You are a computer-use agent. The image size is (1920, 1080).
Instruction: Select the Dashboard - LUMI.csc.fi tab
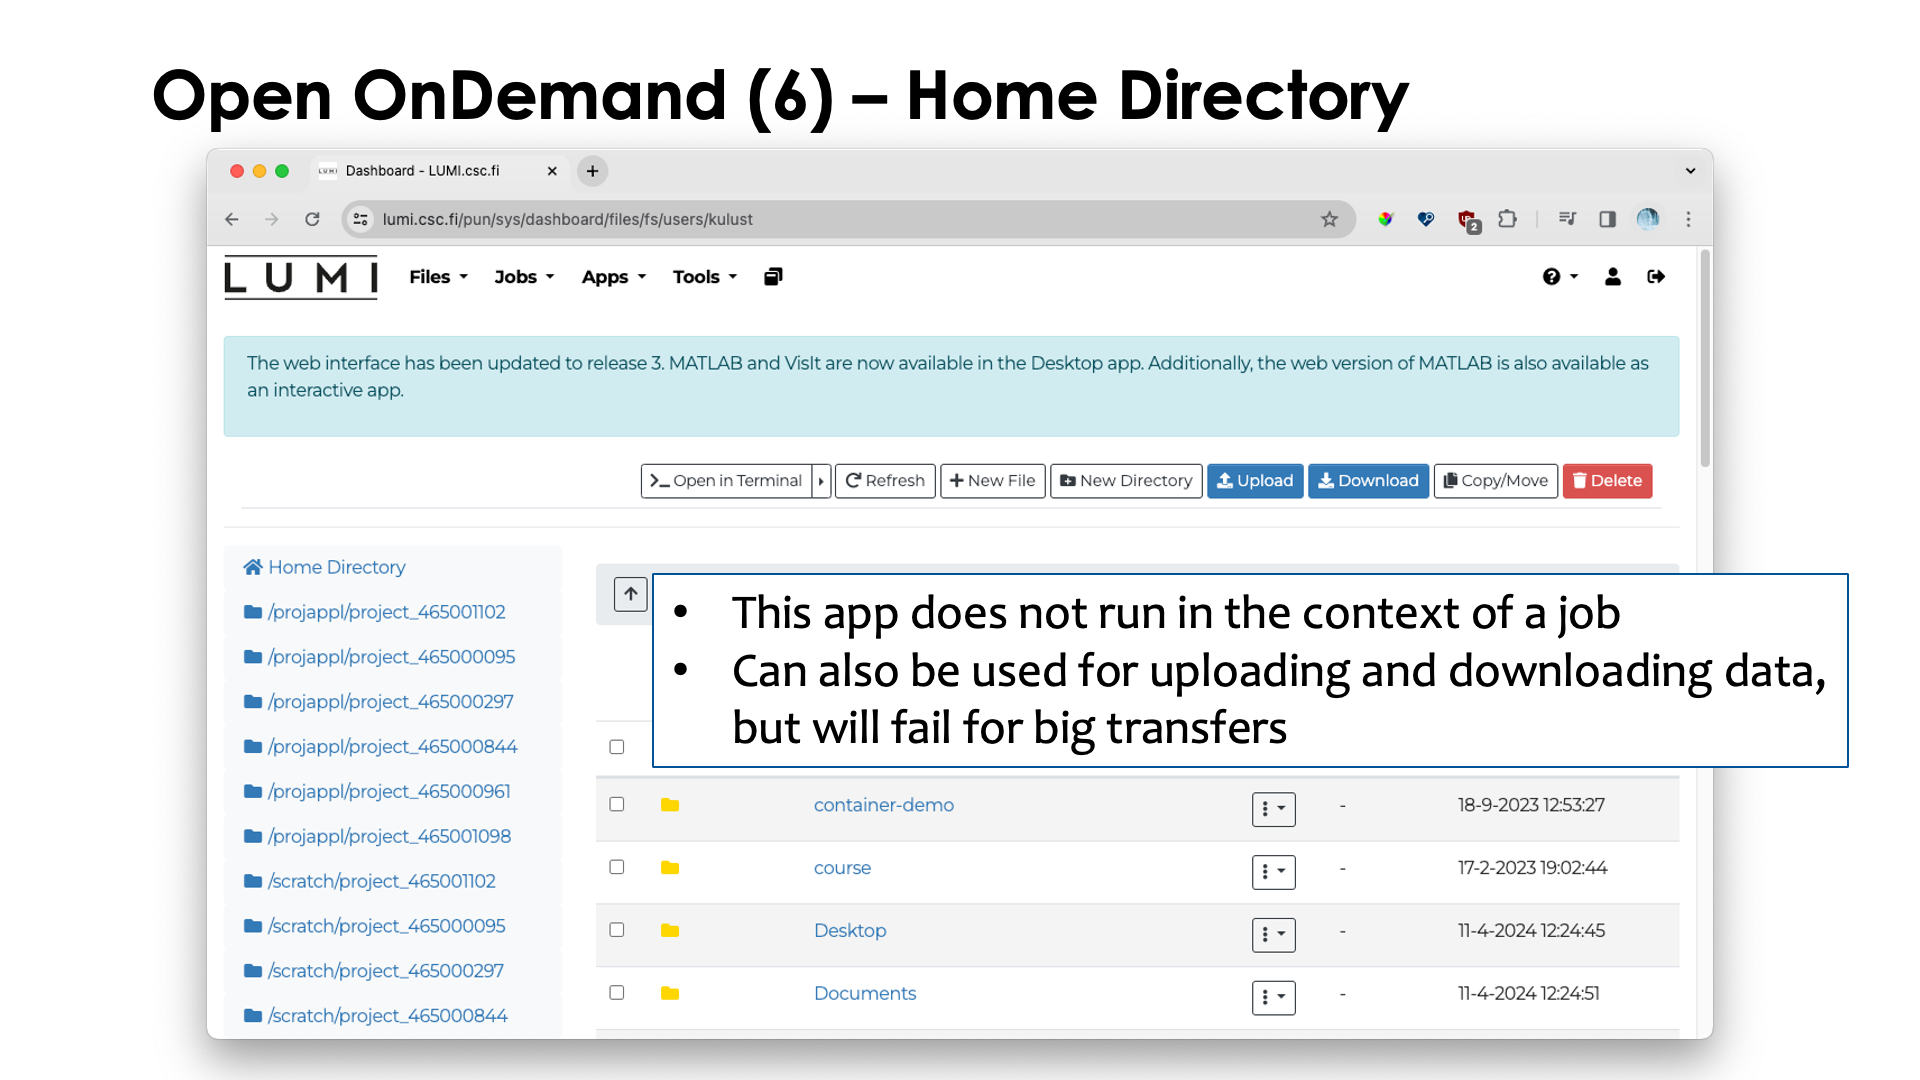click(438, 171)
